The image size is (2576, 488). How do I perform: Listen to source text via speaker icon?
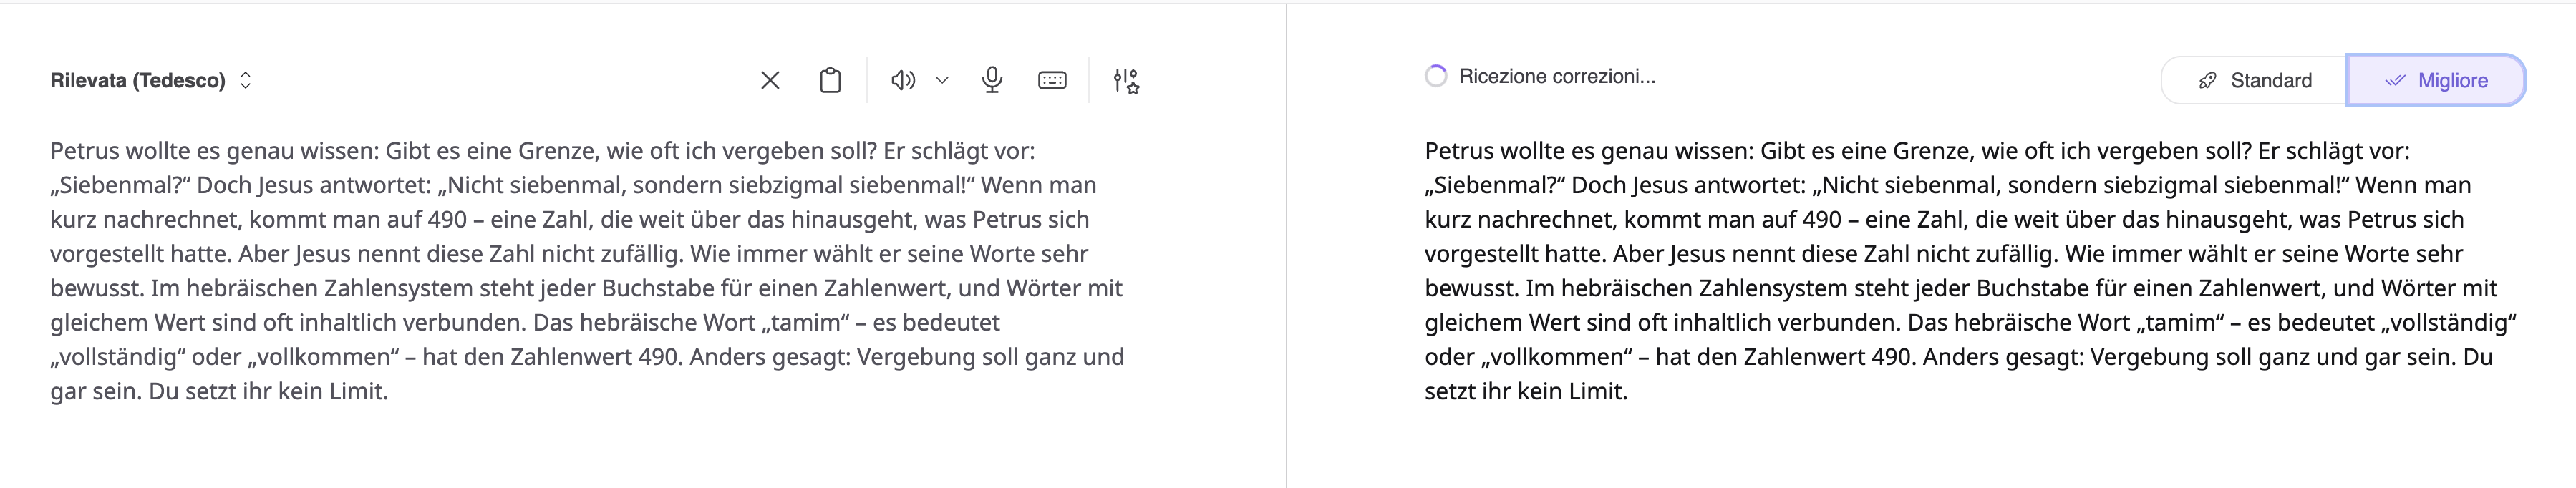tap(903, 80)
